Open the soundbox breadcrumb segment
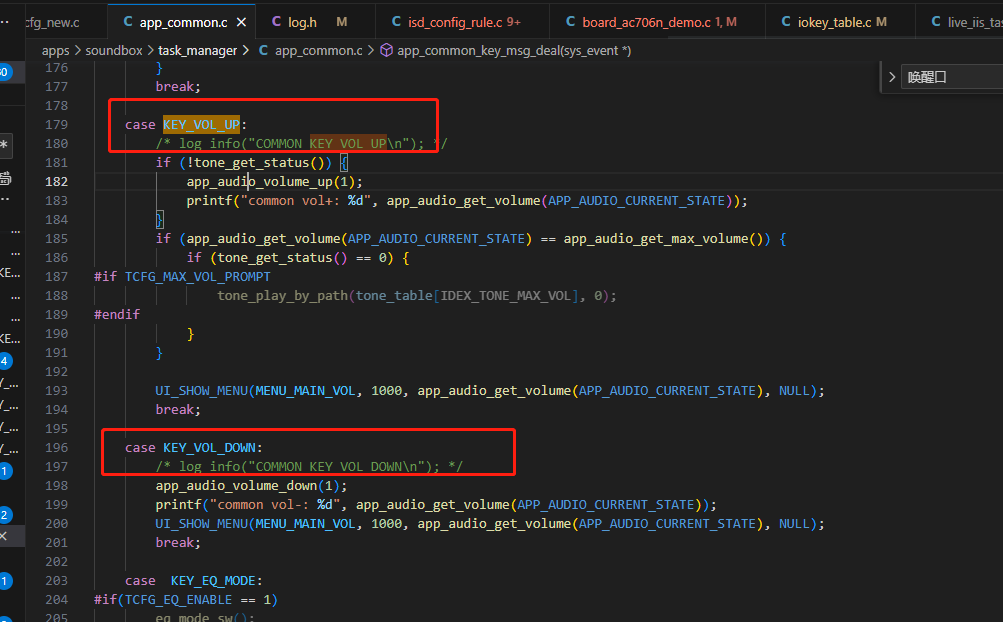 coord(114,51)
